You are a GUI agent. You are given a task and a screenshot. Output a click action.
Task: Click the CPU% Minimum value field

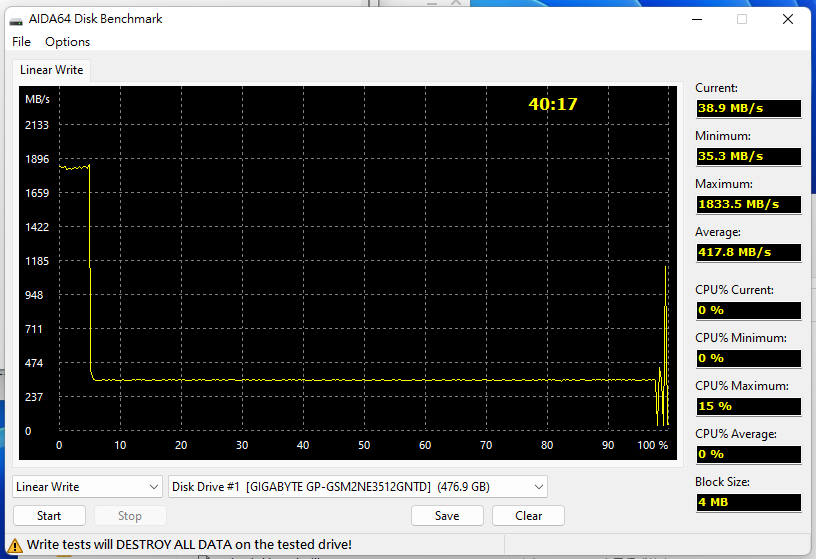(748, 358)
